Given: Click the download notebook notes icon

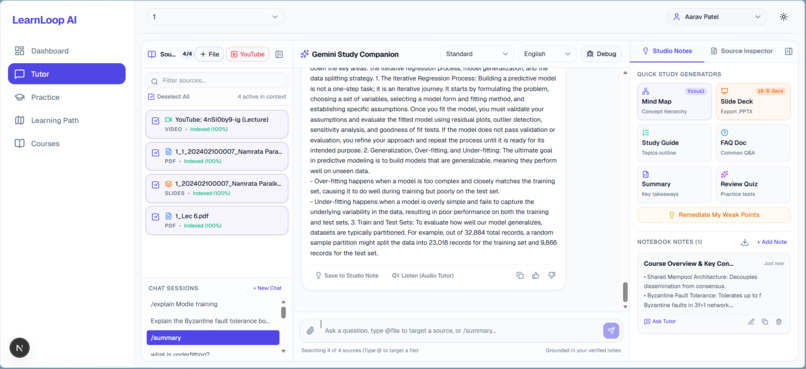Looking at the screenshot, I should tap(745, 242).
